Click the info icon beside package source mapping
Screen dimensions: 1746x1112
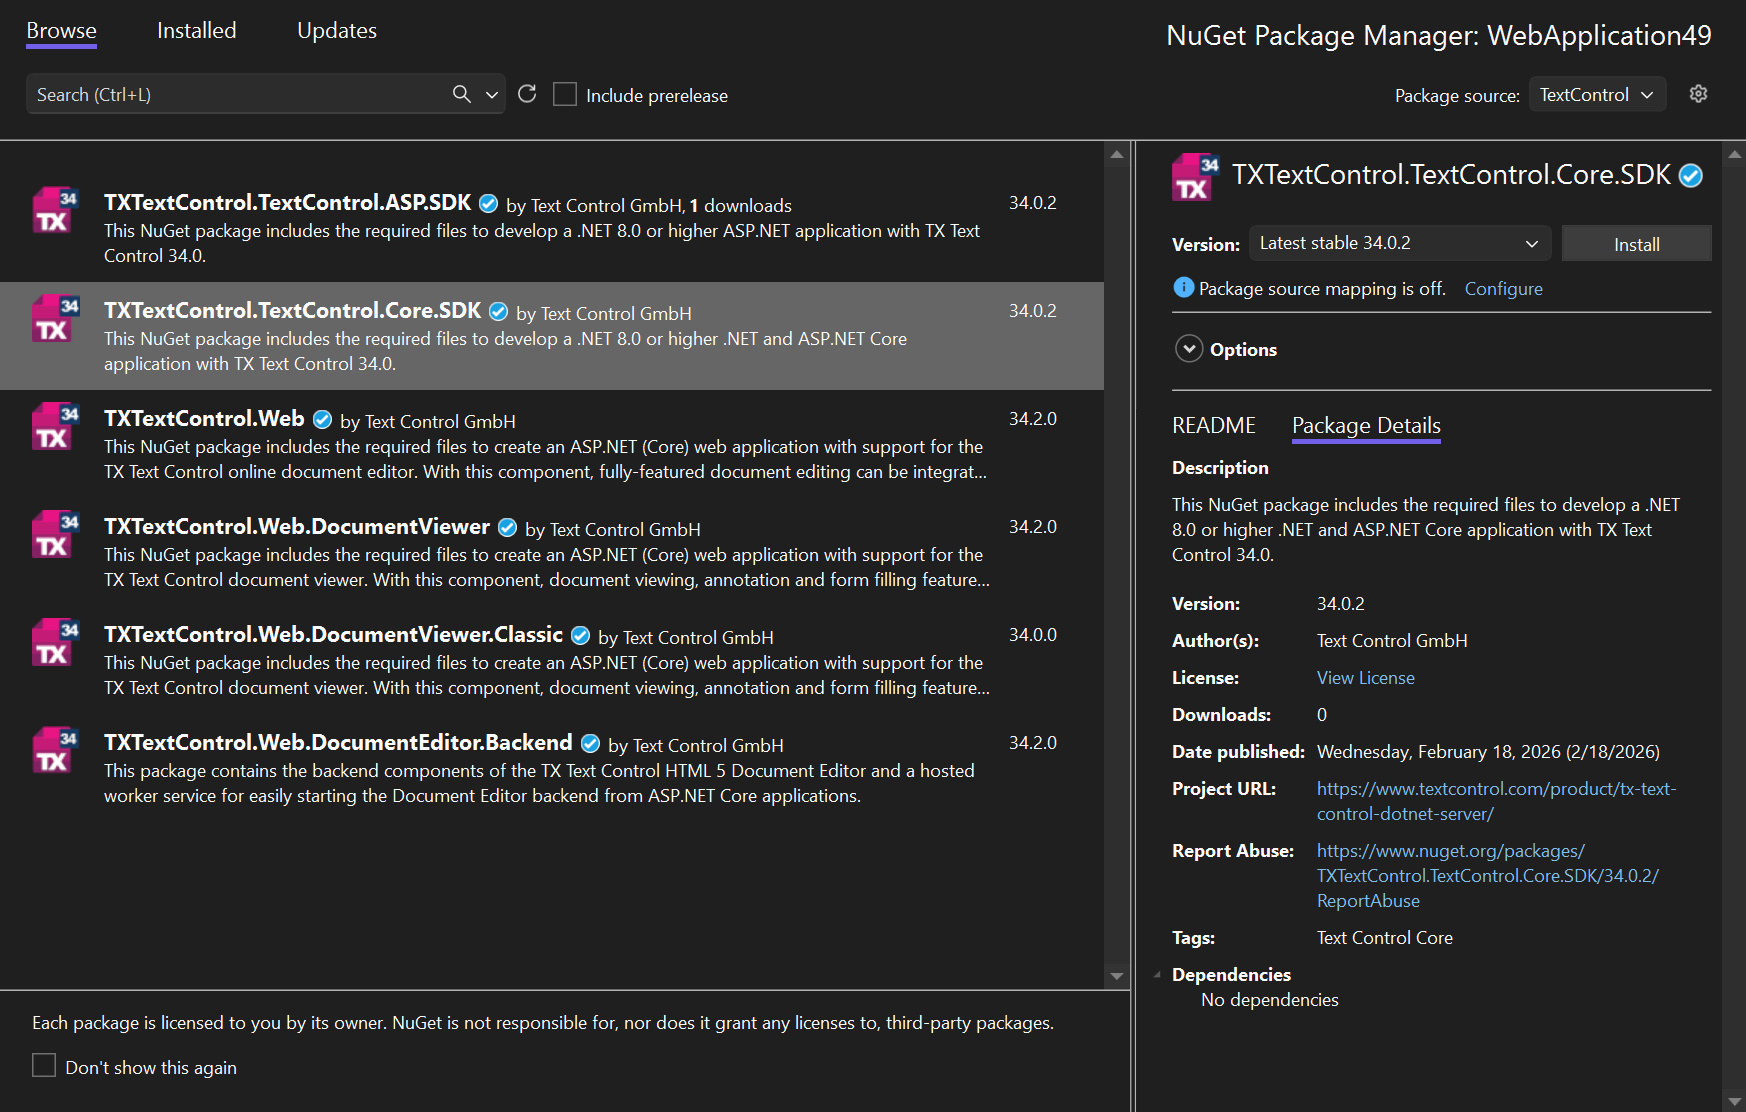click(1183, 288)
